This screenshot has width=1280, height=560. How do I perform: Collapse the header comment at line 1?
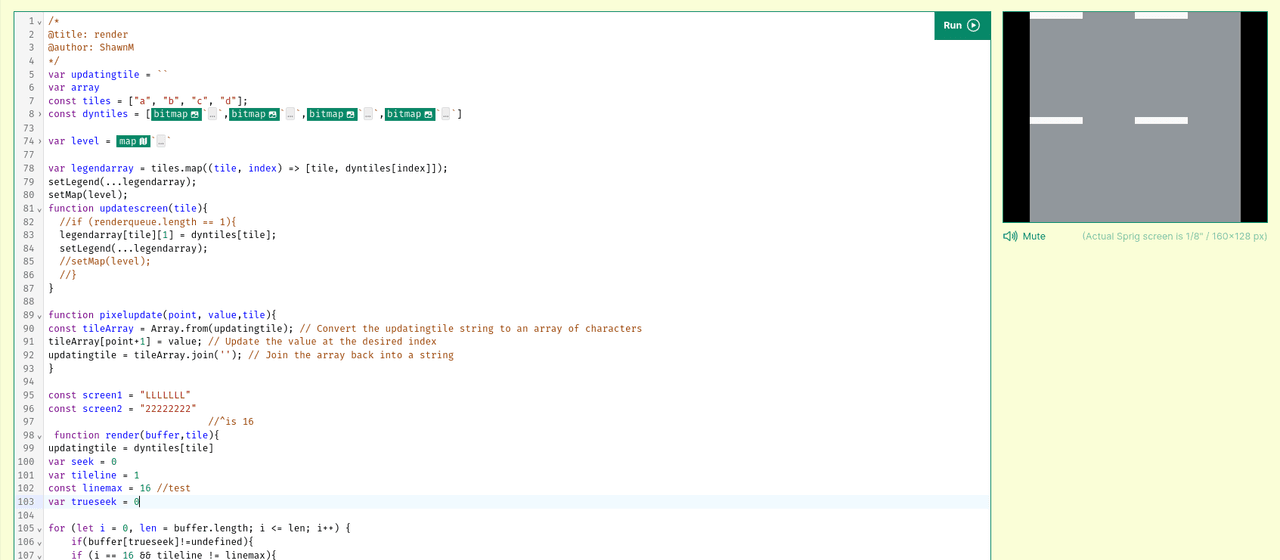(x=39, y=22)
